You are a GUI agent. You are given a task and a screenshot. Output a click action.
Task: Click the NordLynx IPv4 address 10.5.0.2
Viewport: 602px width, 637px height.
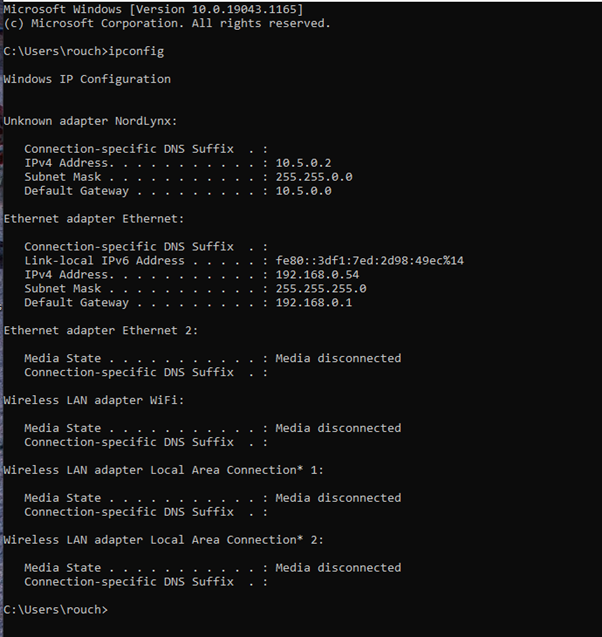303,163
